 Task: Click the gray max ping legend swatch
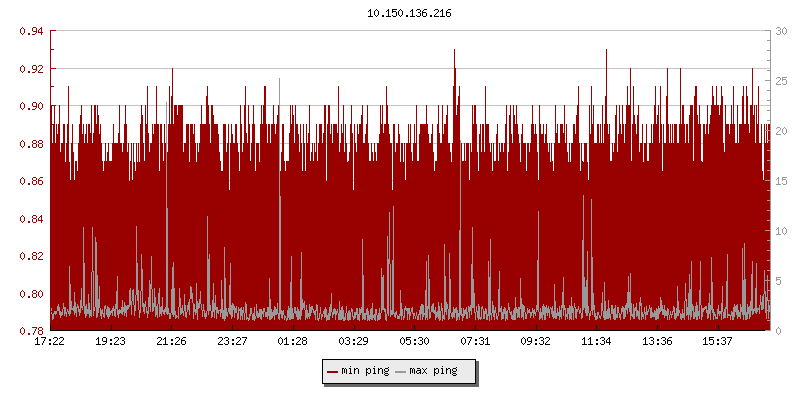(x=401, y=372)
